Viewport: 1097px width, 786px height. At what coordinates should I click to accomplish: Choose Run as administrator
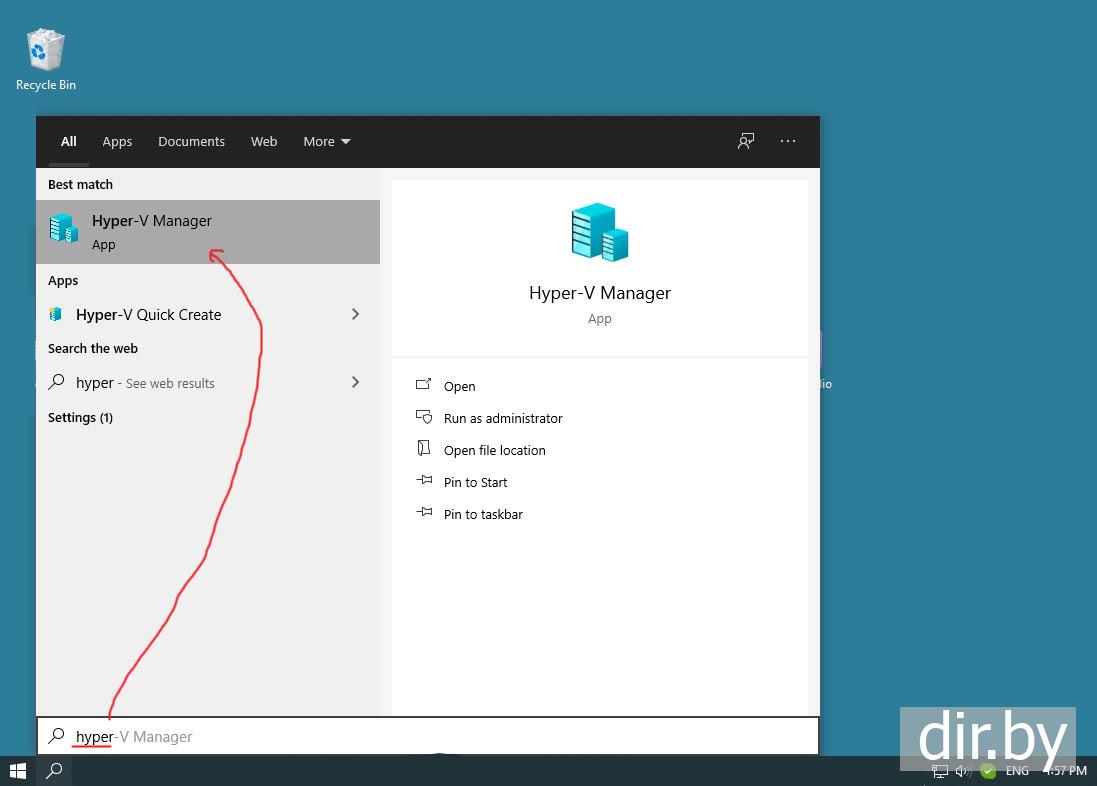502,418
